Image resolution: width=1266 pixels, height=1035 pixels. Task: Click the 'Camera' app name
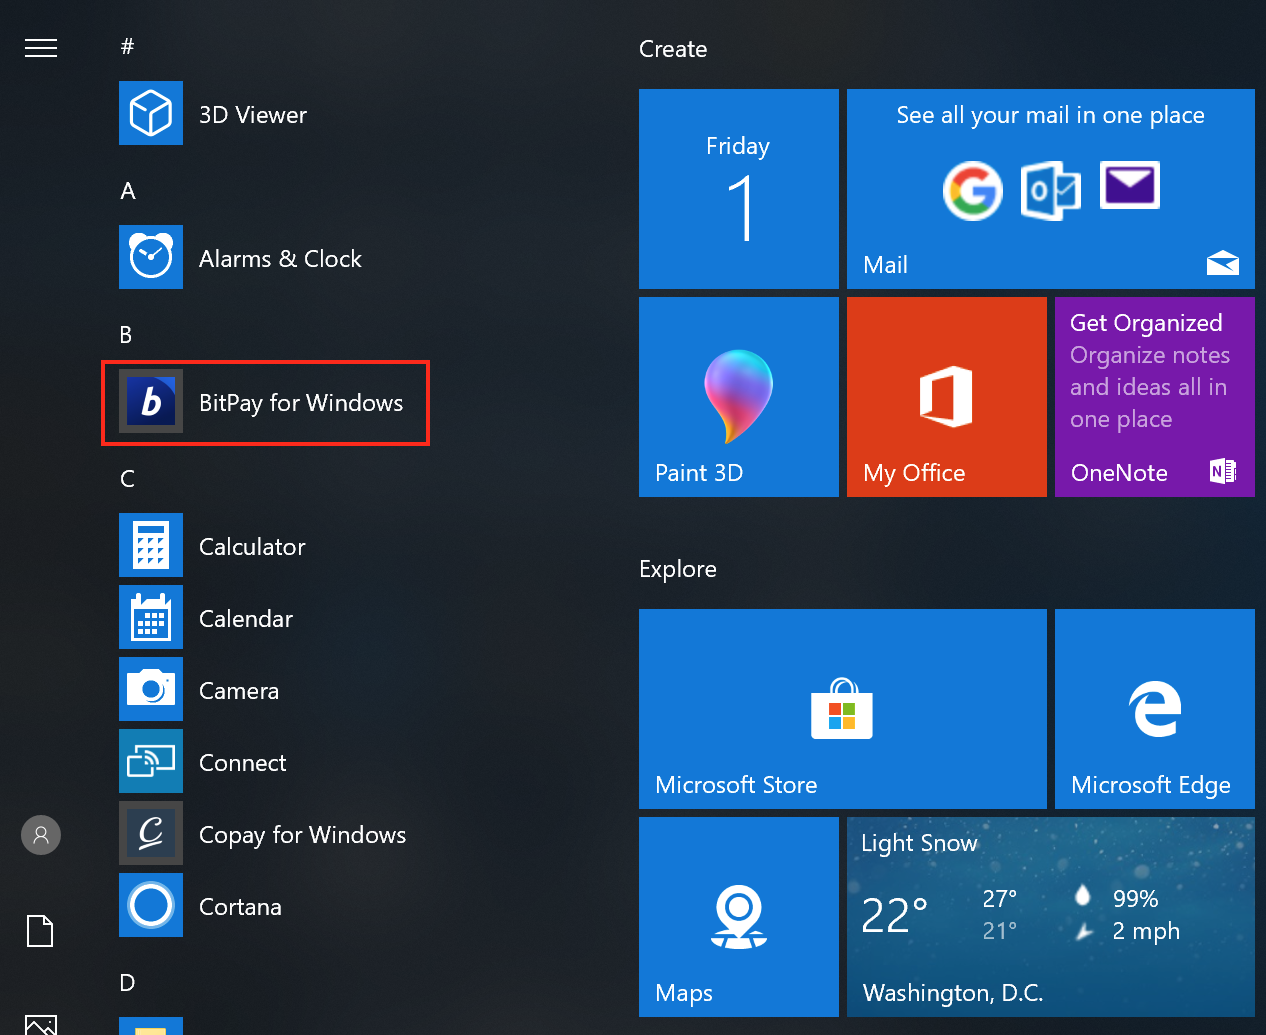pyautogui.click(x=239, y=691)
